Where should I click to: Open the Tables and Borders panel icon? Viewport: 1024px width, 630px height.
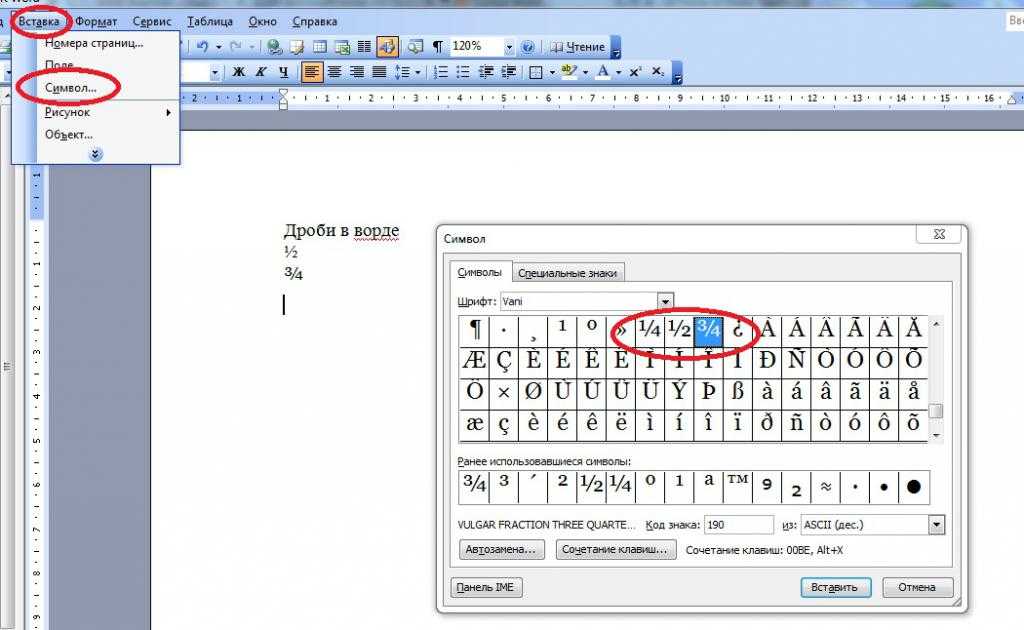[297, 46]
